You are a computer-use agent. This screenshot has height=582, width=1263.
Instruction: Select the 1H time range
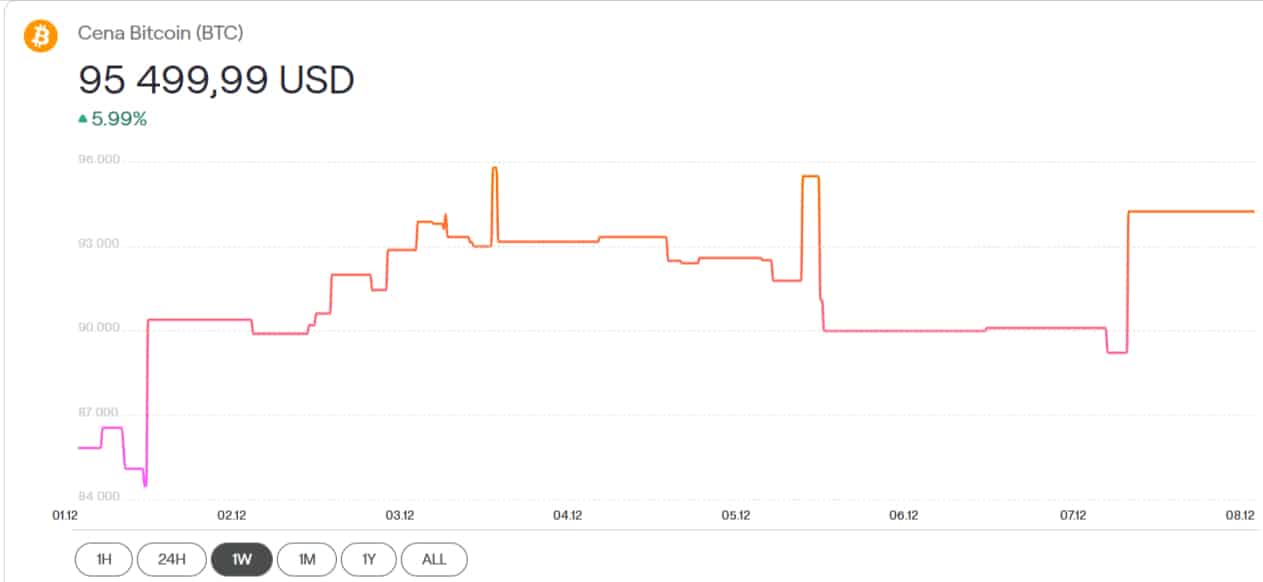click(x=103, y=559)
